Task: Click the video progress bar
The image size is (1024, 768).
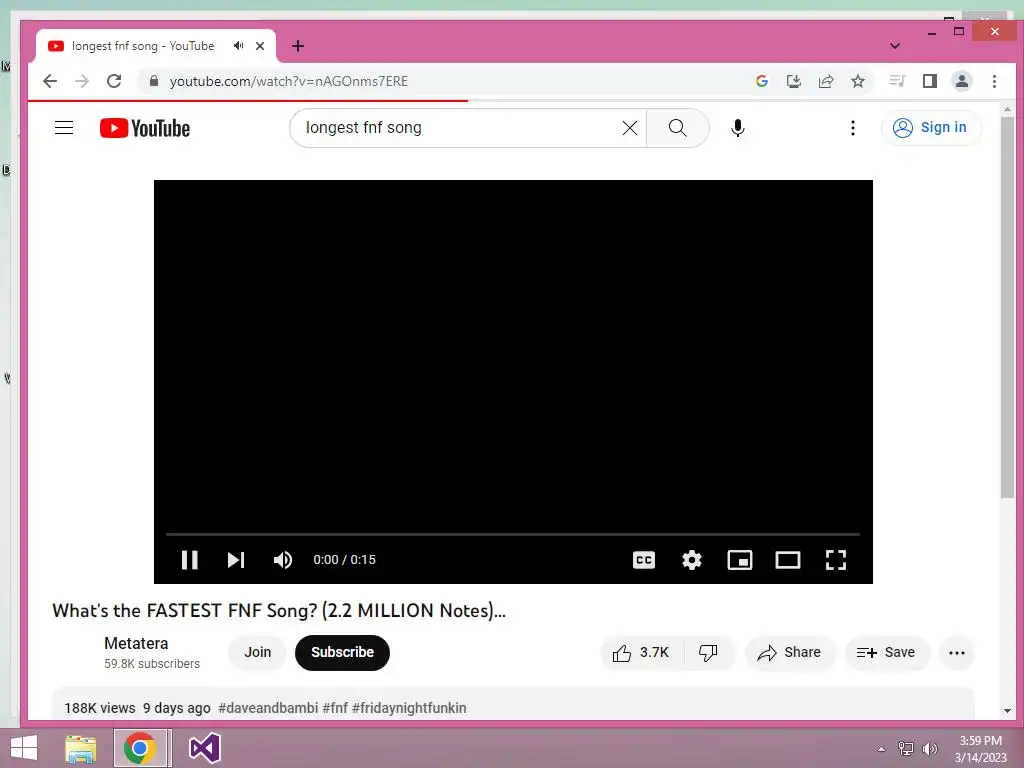Action: pyautogui.click(x=513, y=534)
